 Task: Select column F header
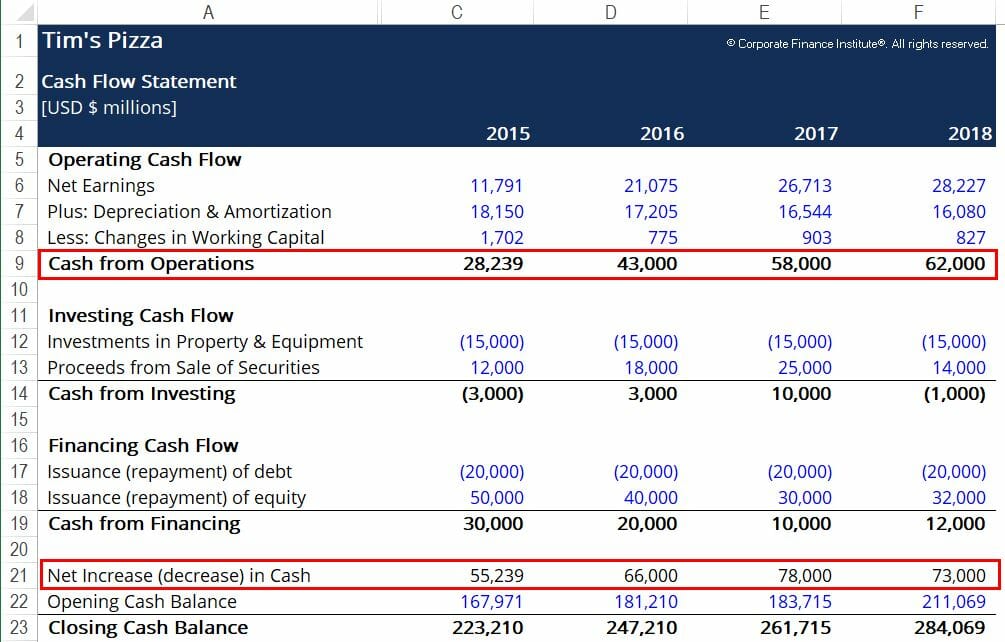(918, 12)
